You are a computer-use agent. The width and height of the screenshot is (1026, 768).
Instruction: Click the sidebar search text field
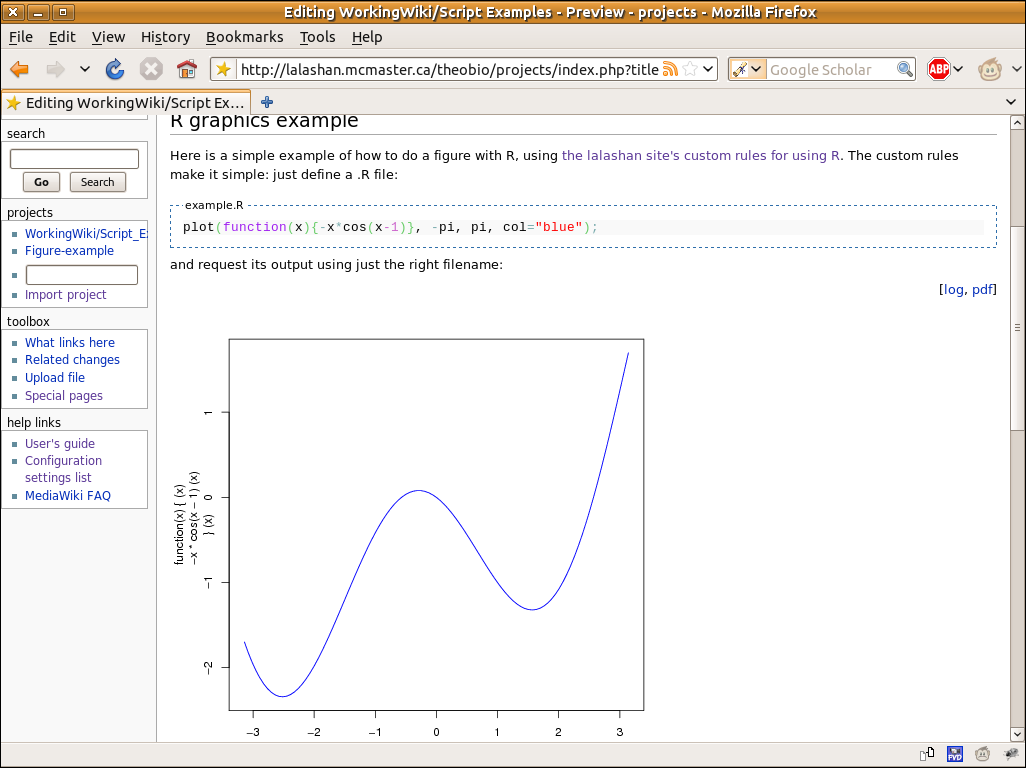click(x=74, y=159)
